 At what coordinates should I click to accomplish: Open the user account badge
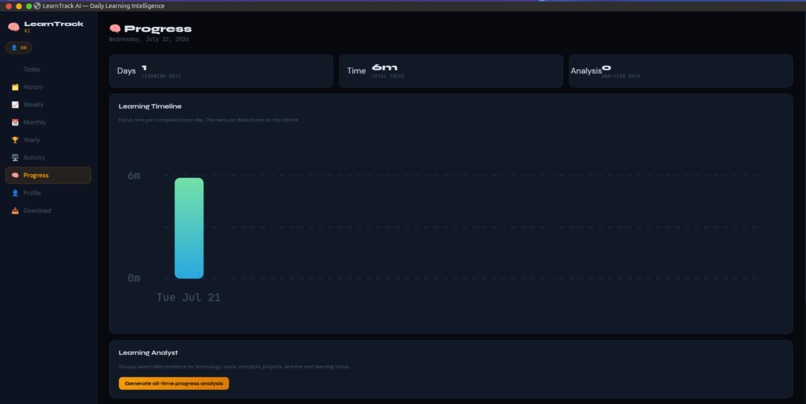coord(19,48)
